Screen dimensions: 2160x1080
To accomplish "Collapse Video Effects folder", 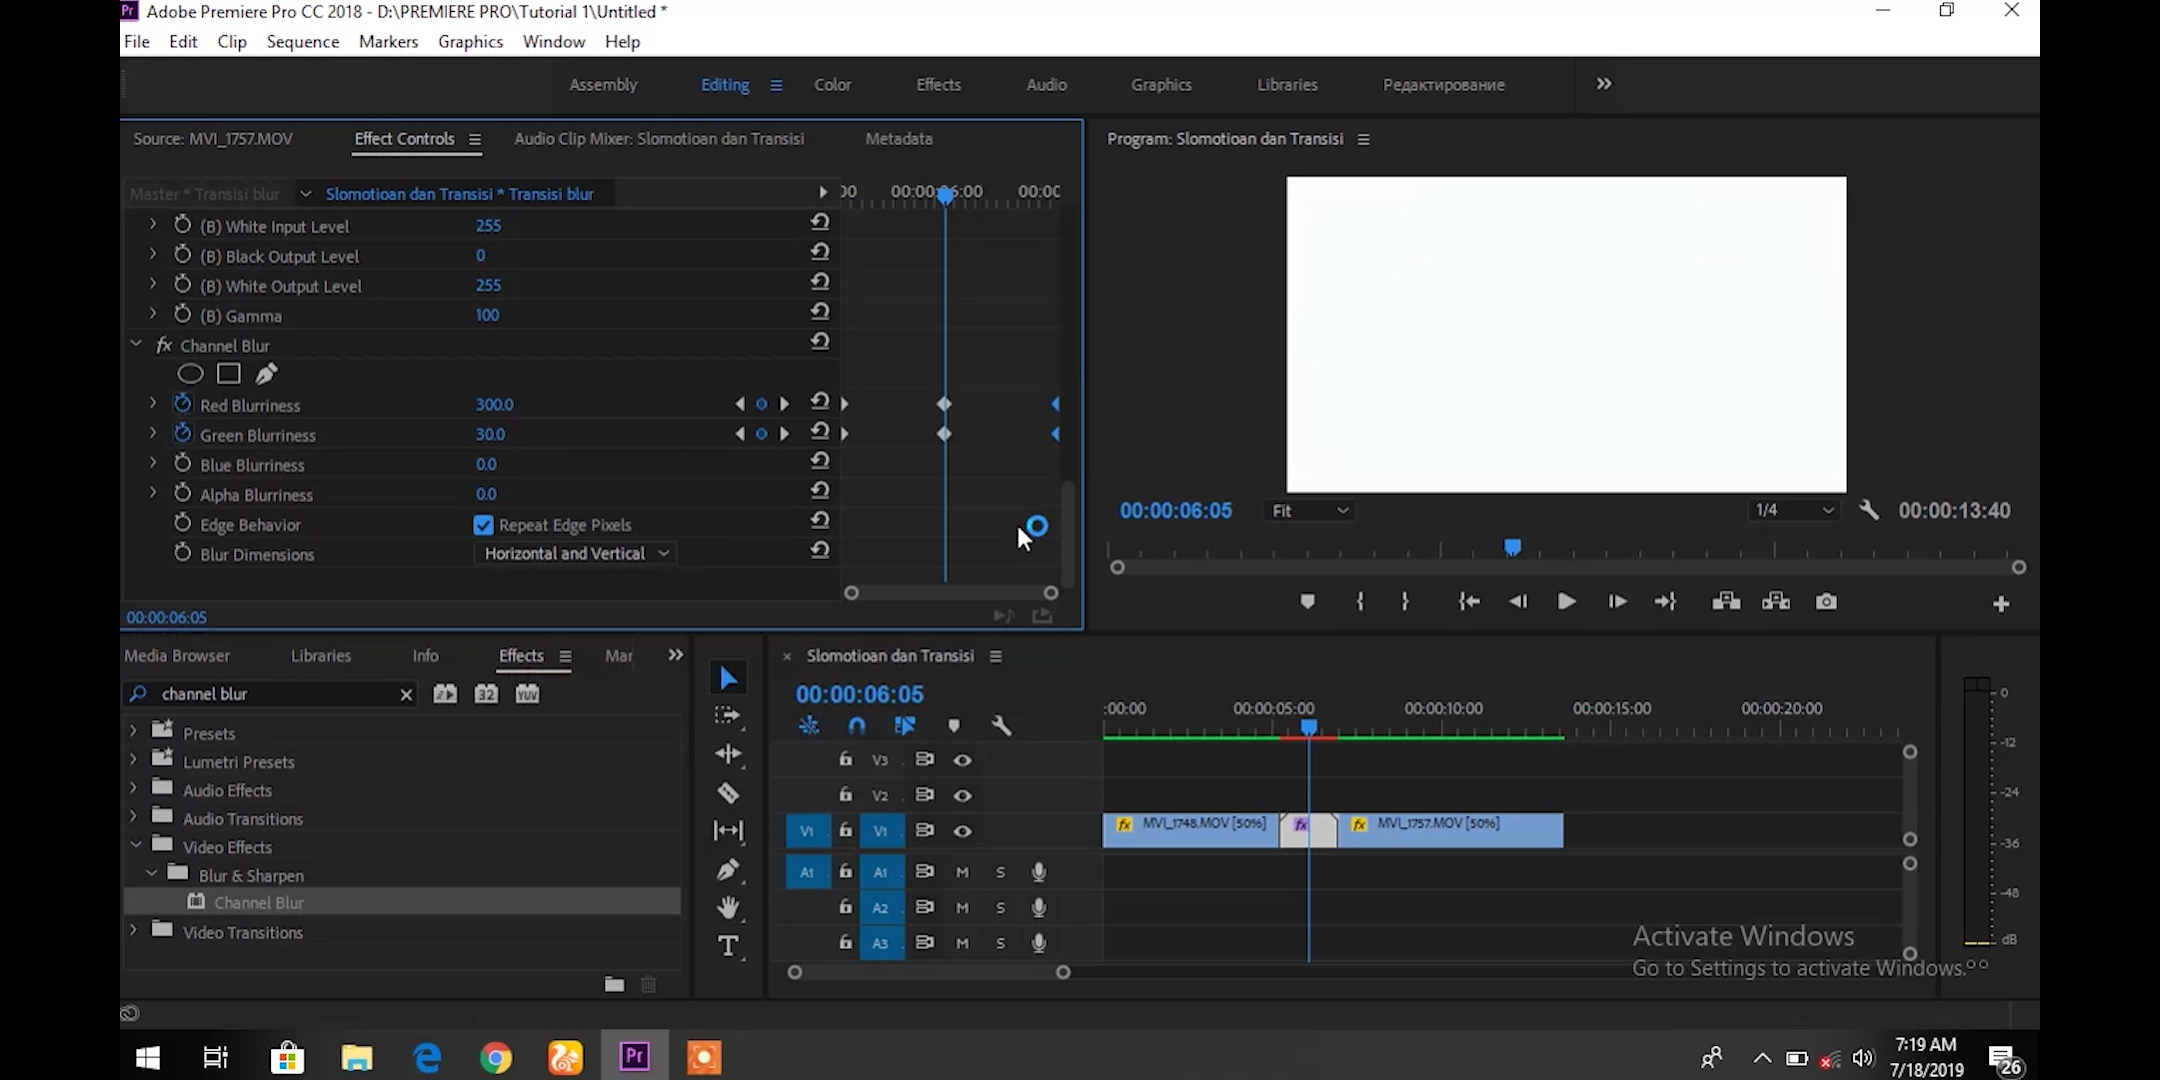I will pyautogui.click(x=135, y=845).
